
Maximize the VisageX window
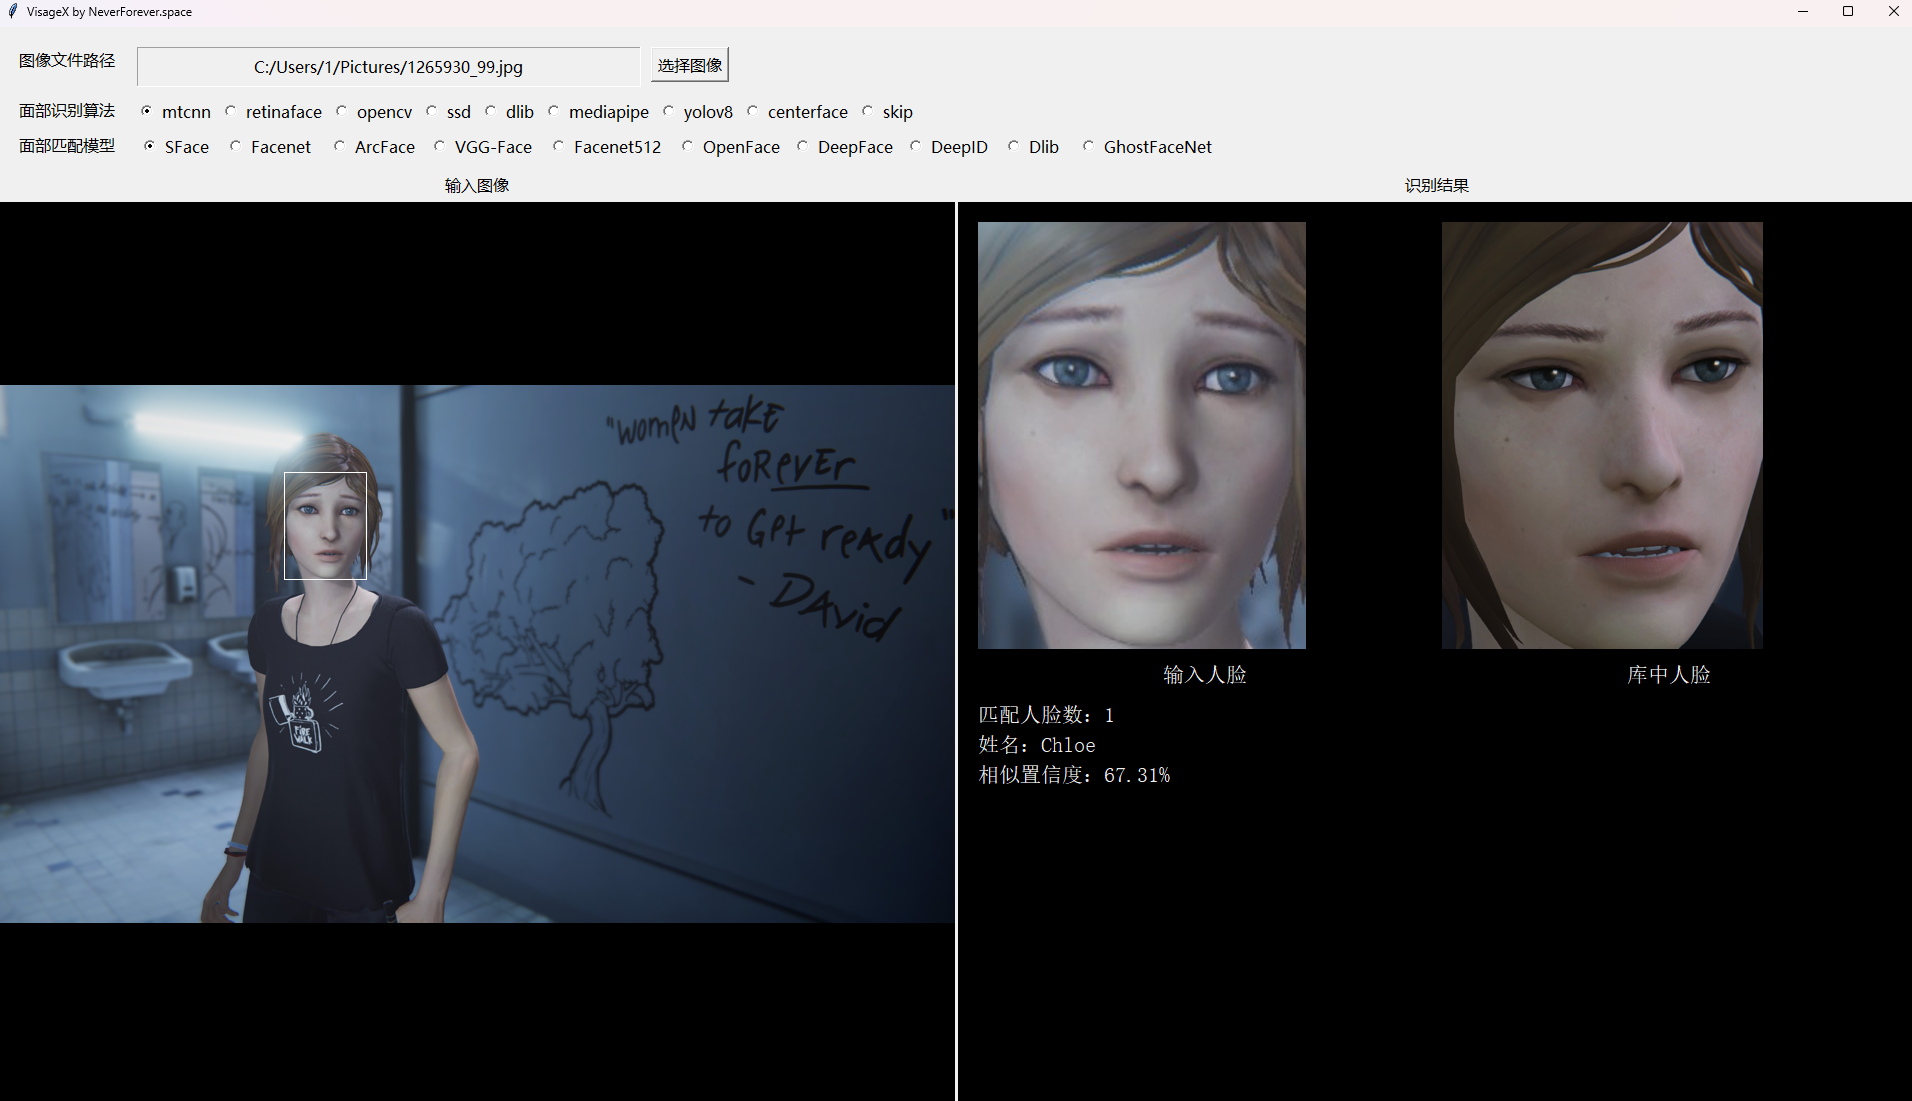tap(1848, 12)
